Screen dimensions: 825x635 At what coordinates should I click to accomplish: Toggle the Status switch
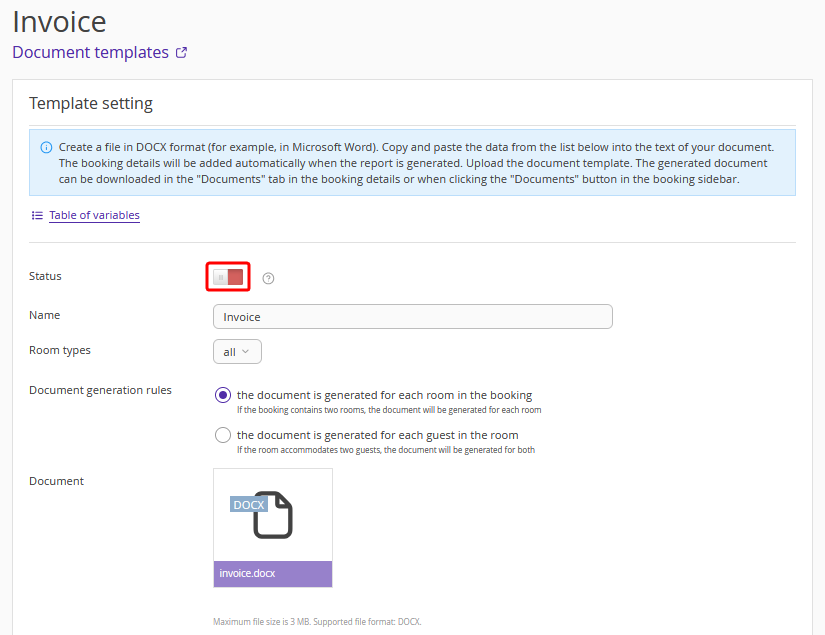[x=228, y=277]
